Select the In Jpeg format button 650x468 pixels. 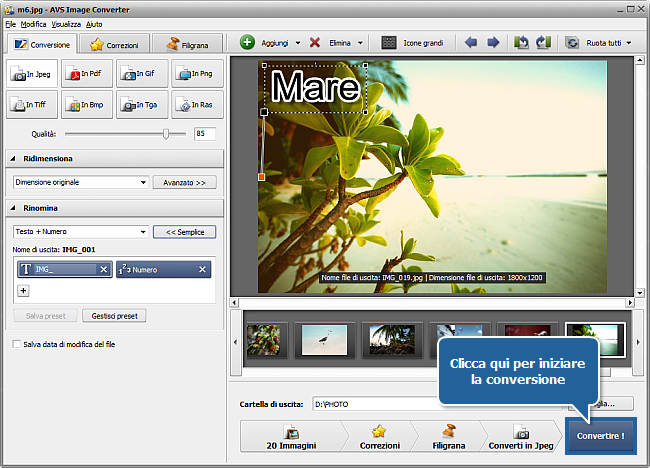coord(32,75)
